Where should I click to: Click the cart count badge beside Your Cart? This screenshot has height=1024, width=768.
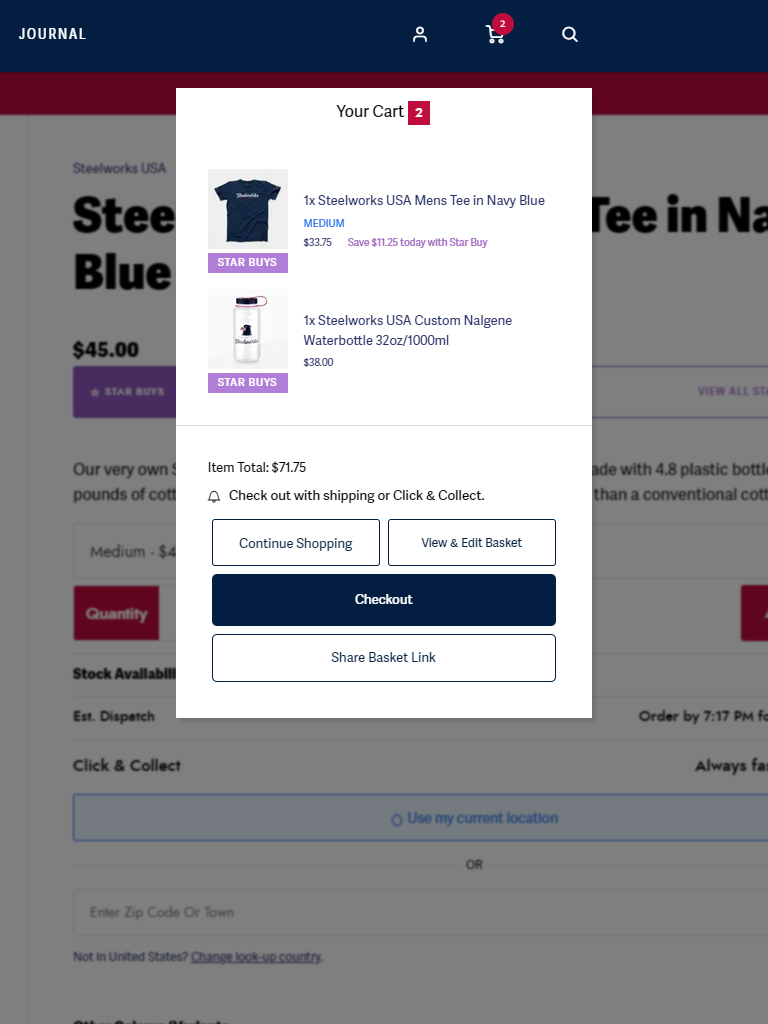pos(419,113)
